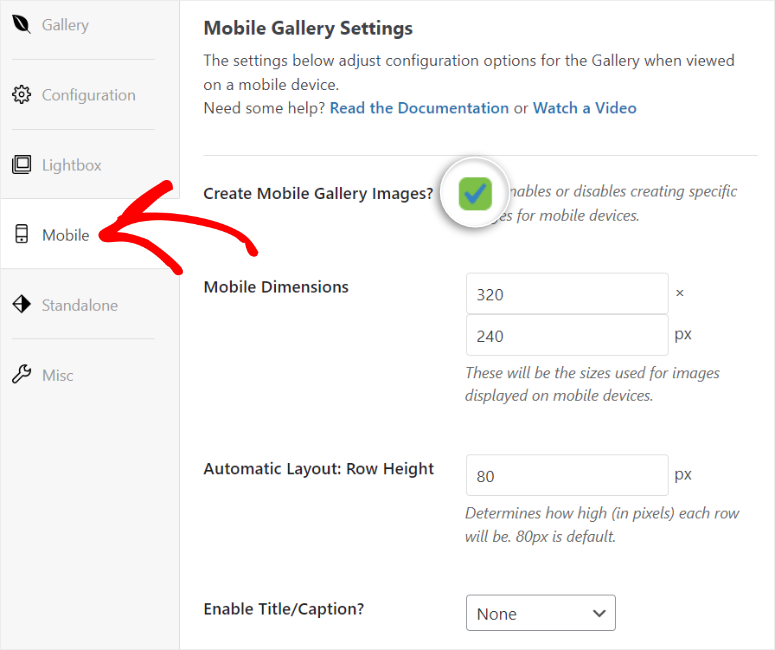Click the Lightbox stacked-frames icon
This screenshot has height=650, width=775.
click(x=21, y=165)
